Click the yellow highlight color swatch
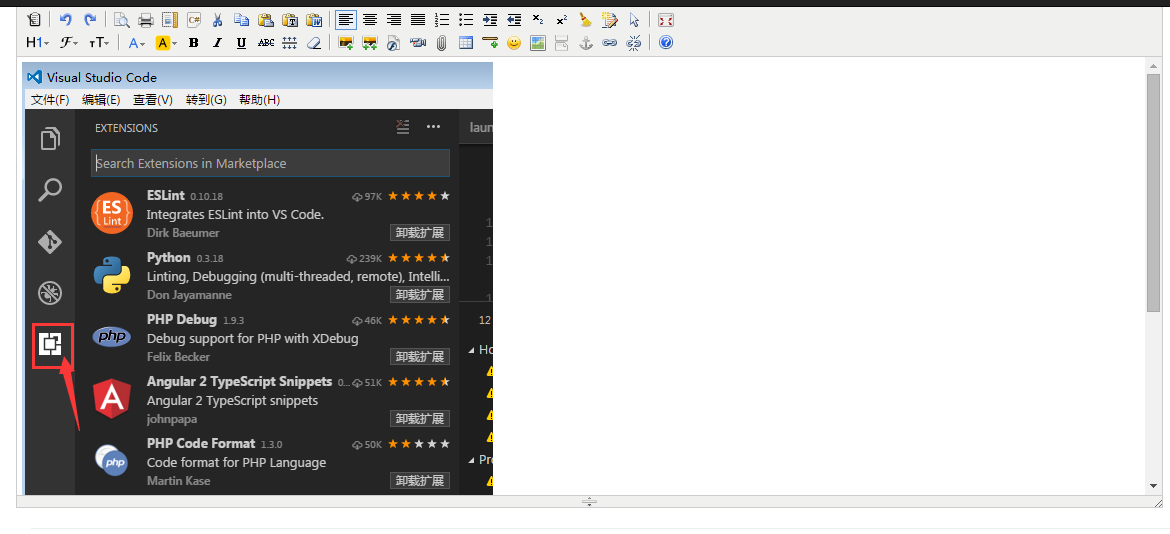Screen dimensions: 1170x534 pyautogui.click(x=163, y=43)
